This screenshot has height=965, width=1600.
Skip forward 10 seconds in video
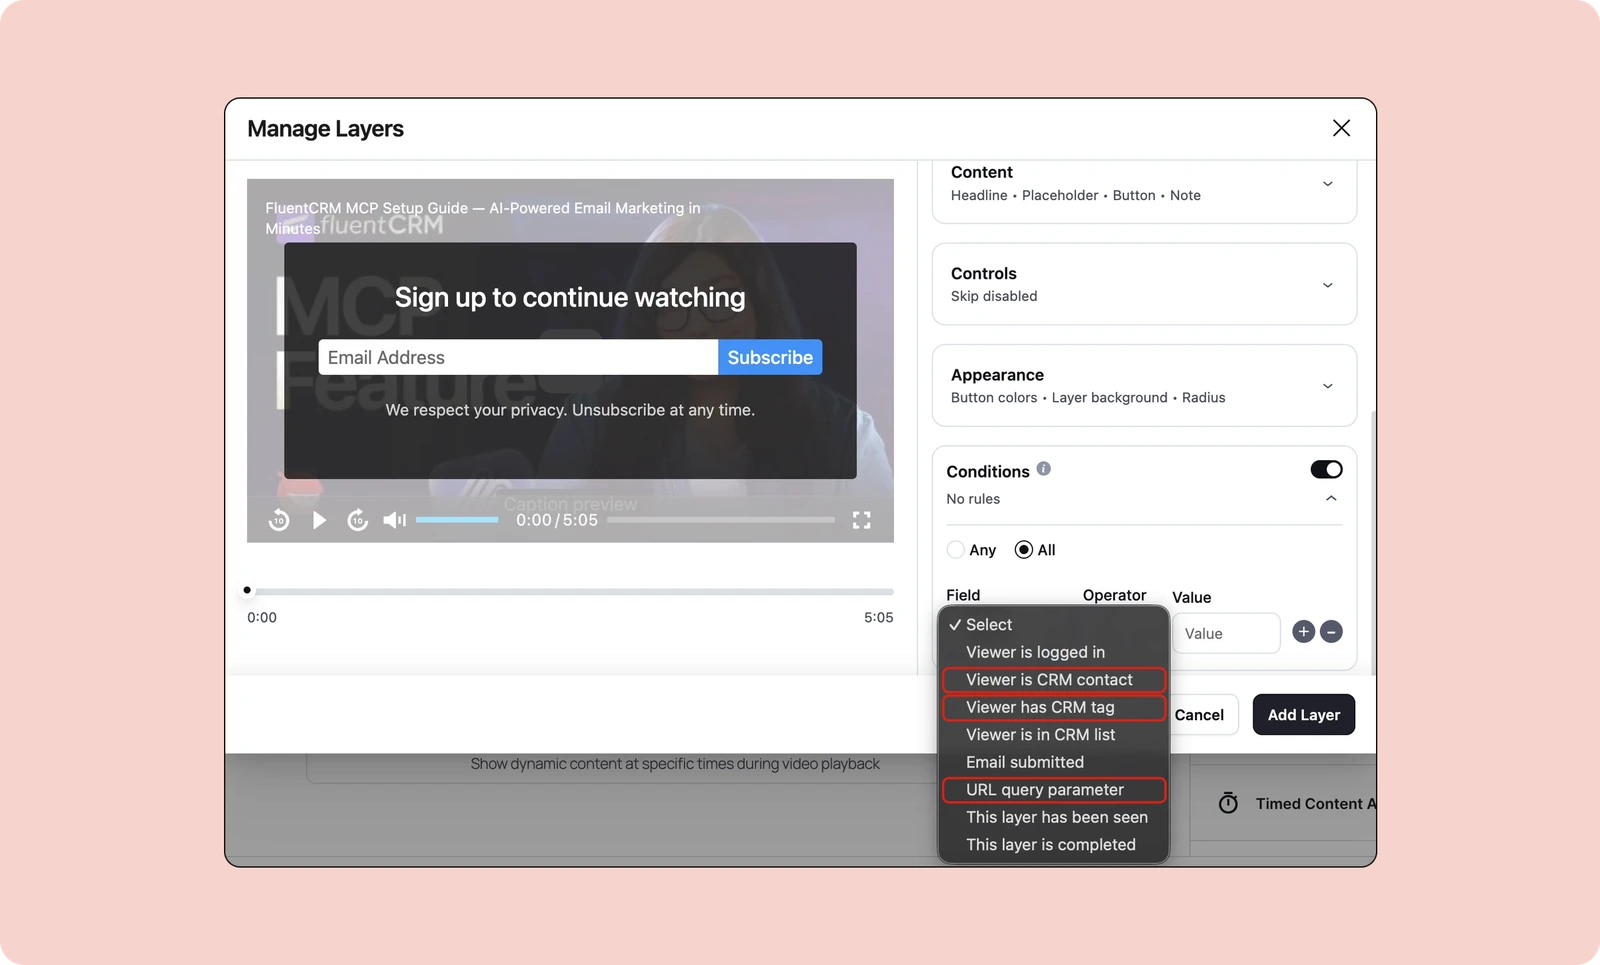[357, 520]
